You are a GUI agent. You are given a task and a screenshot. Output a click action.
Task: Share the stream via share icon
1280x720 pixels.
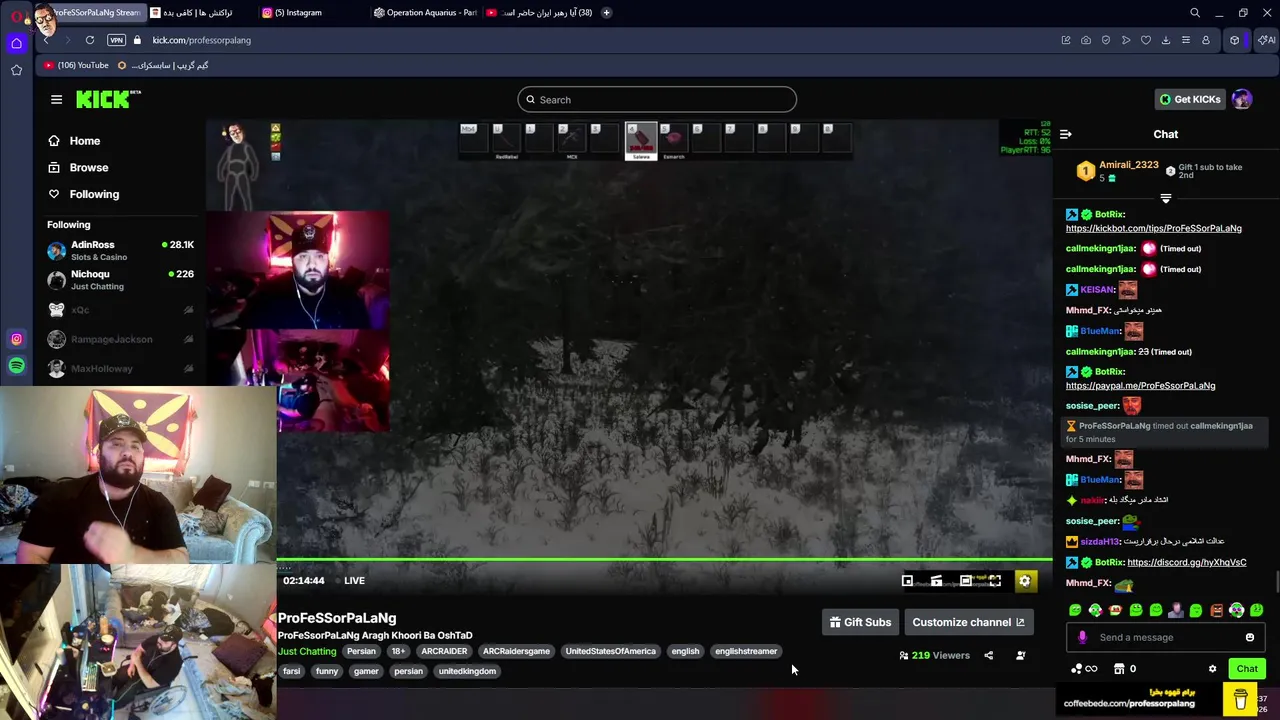click(x=988, y=656)
